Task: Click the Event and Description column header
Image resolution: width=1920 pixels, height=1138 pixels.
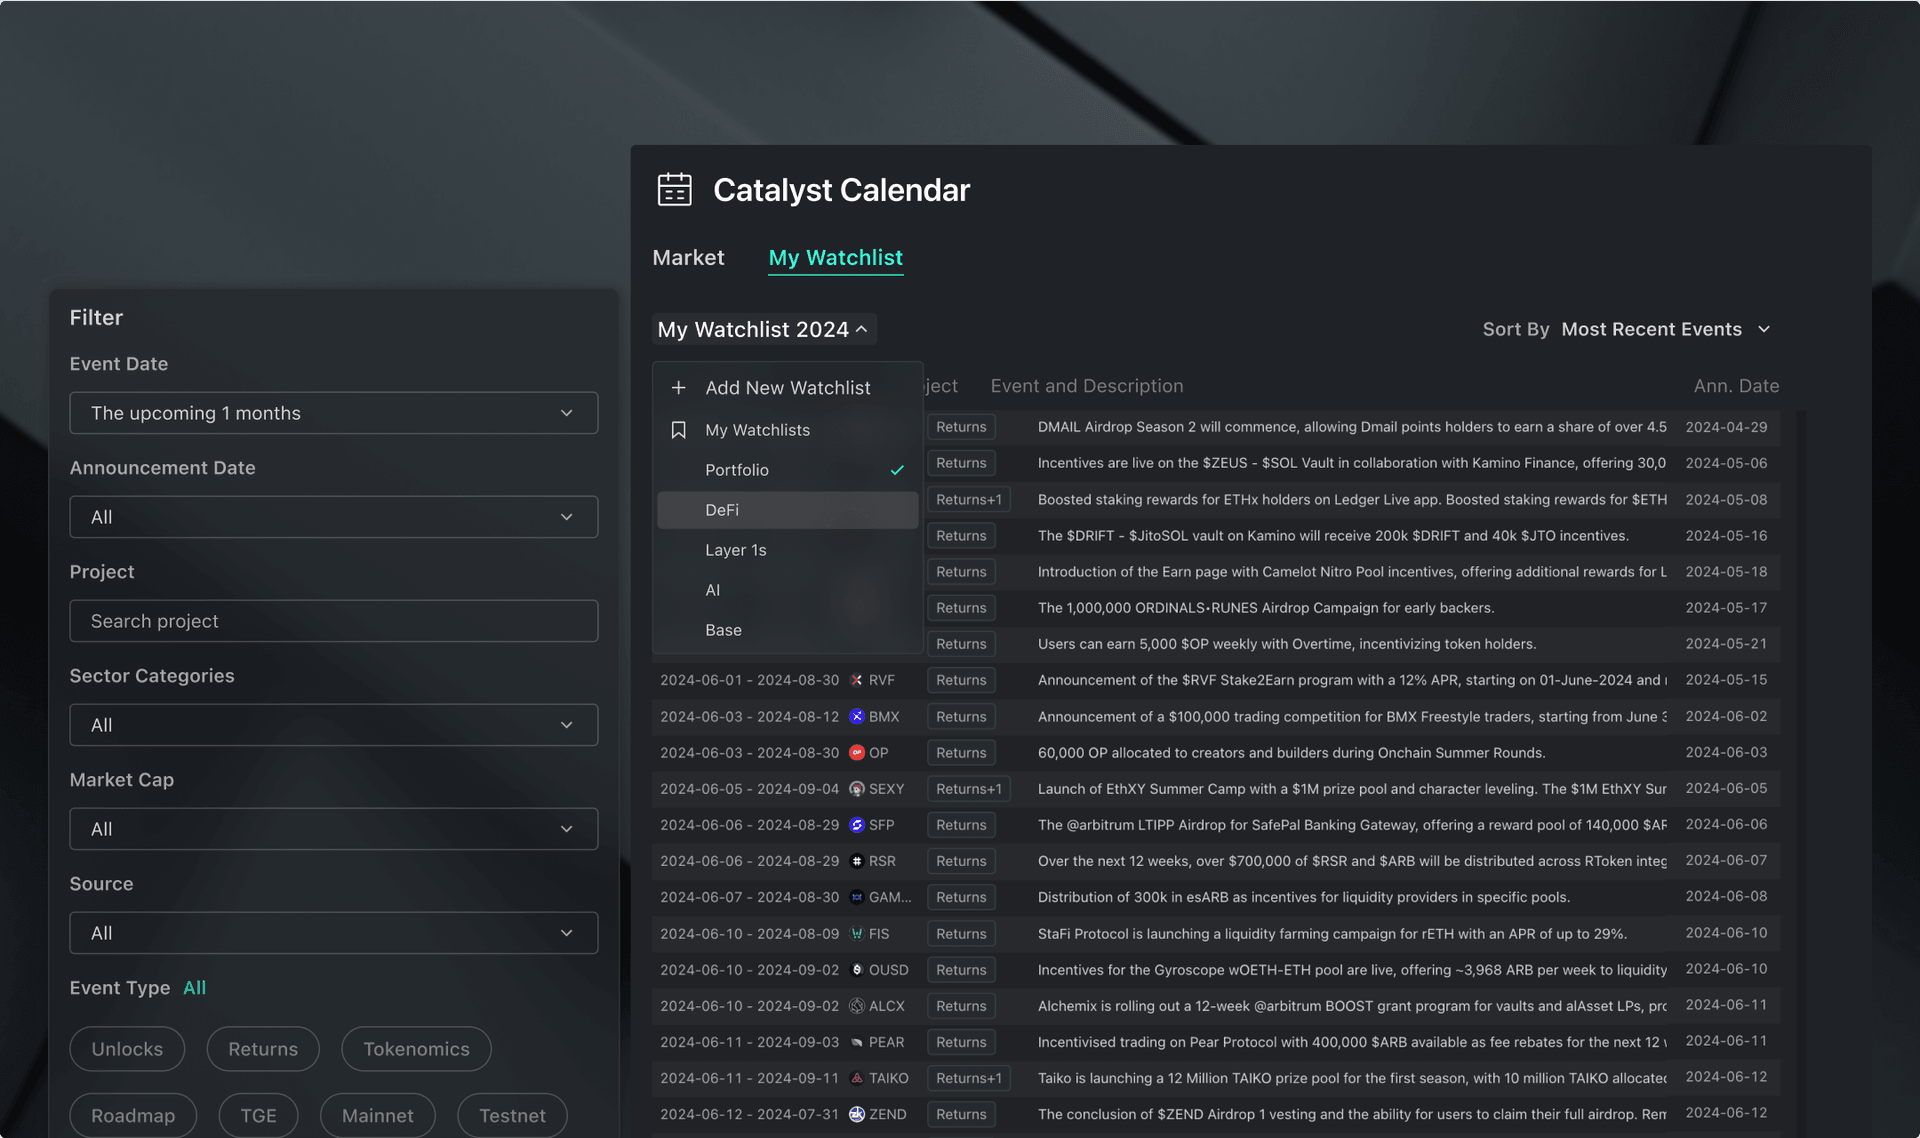Action: pyautogui.click(x=1087, y=386)
